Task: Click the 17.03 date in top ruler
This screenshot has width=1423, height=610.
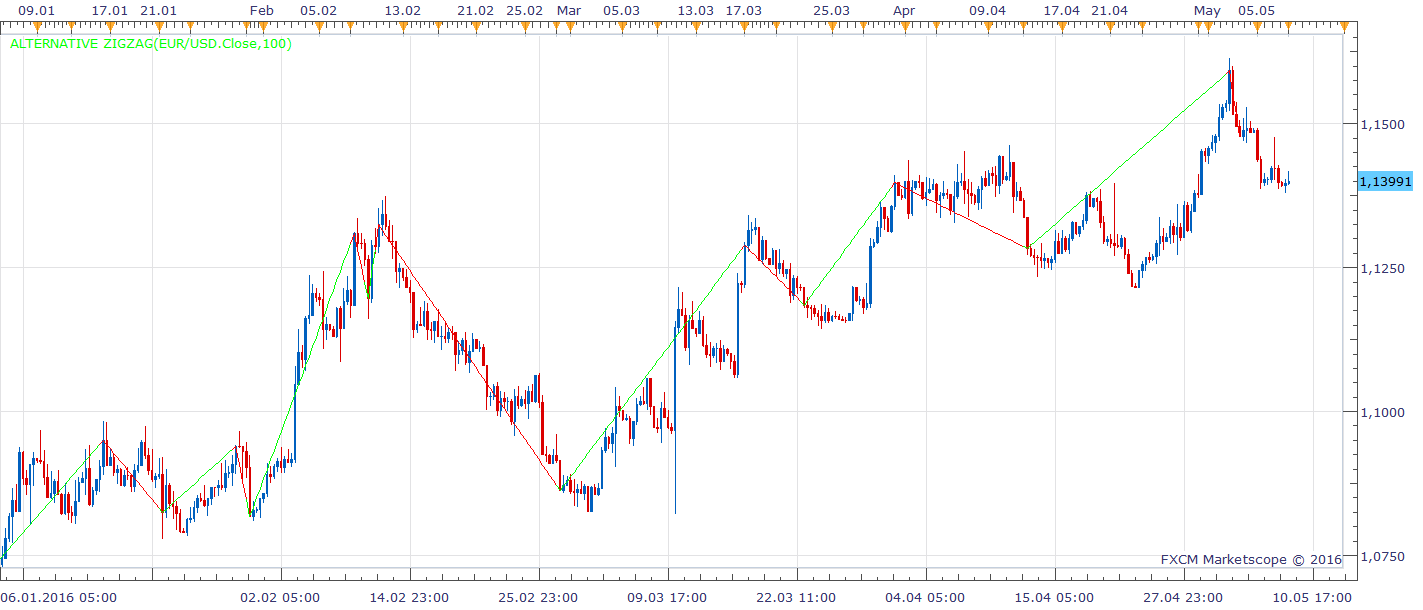Action: pyautogui.click(x=743, y=9)
